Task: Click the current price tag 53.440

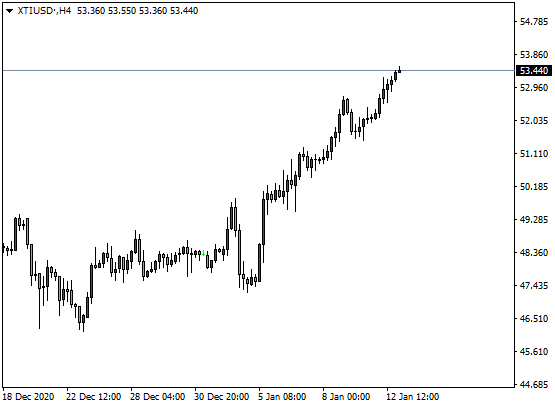Action: pyautogui.click(x=534, y=71)
